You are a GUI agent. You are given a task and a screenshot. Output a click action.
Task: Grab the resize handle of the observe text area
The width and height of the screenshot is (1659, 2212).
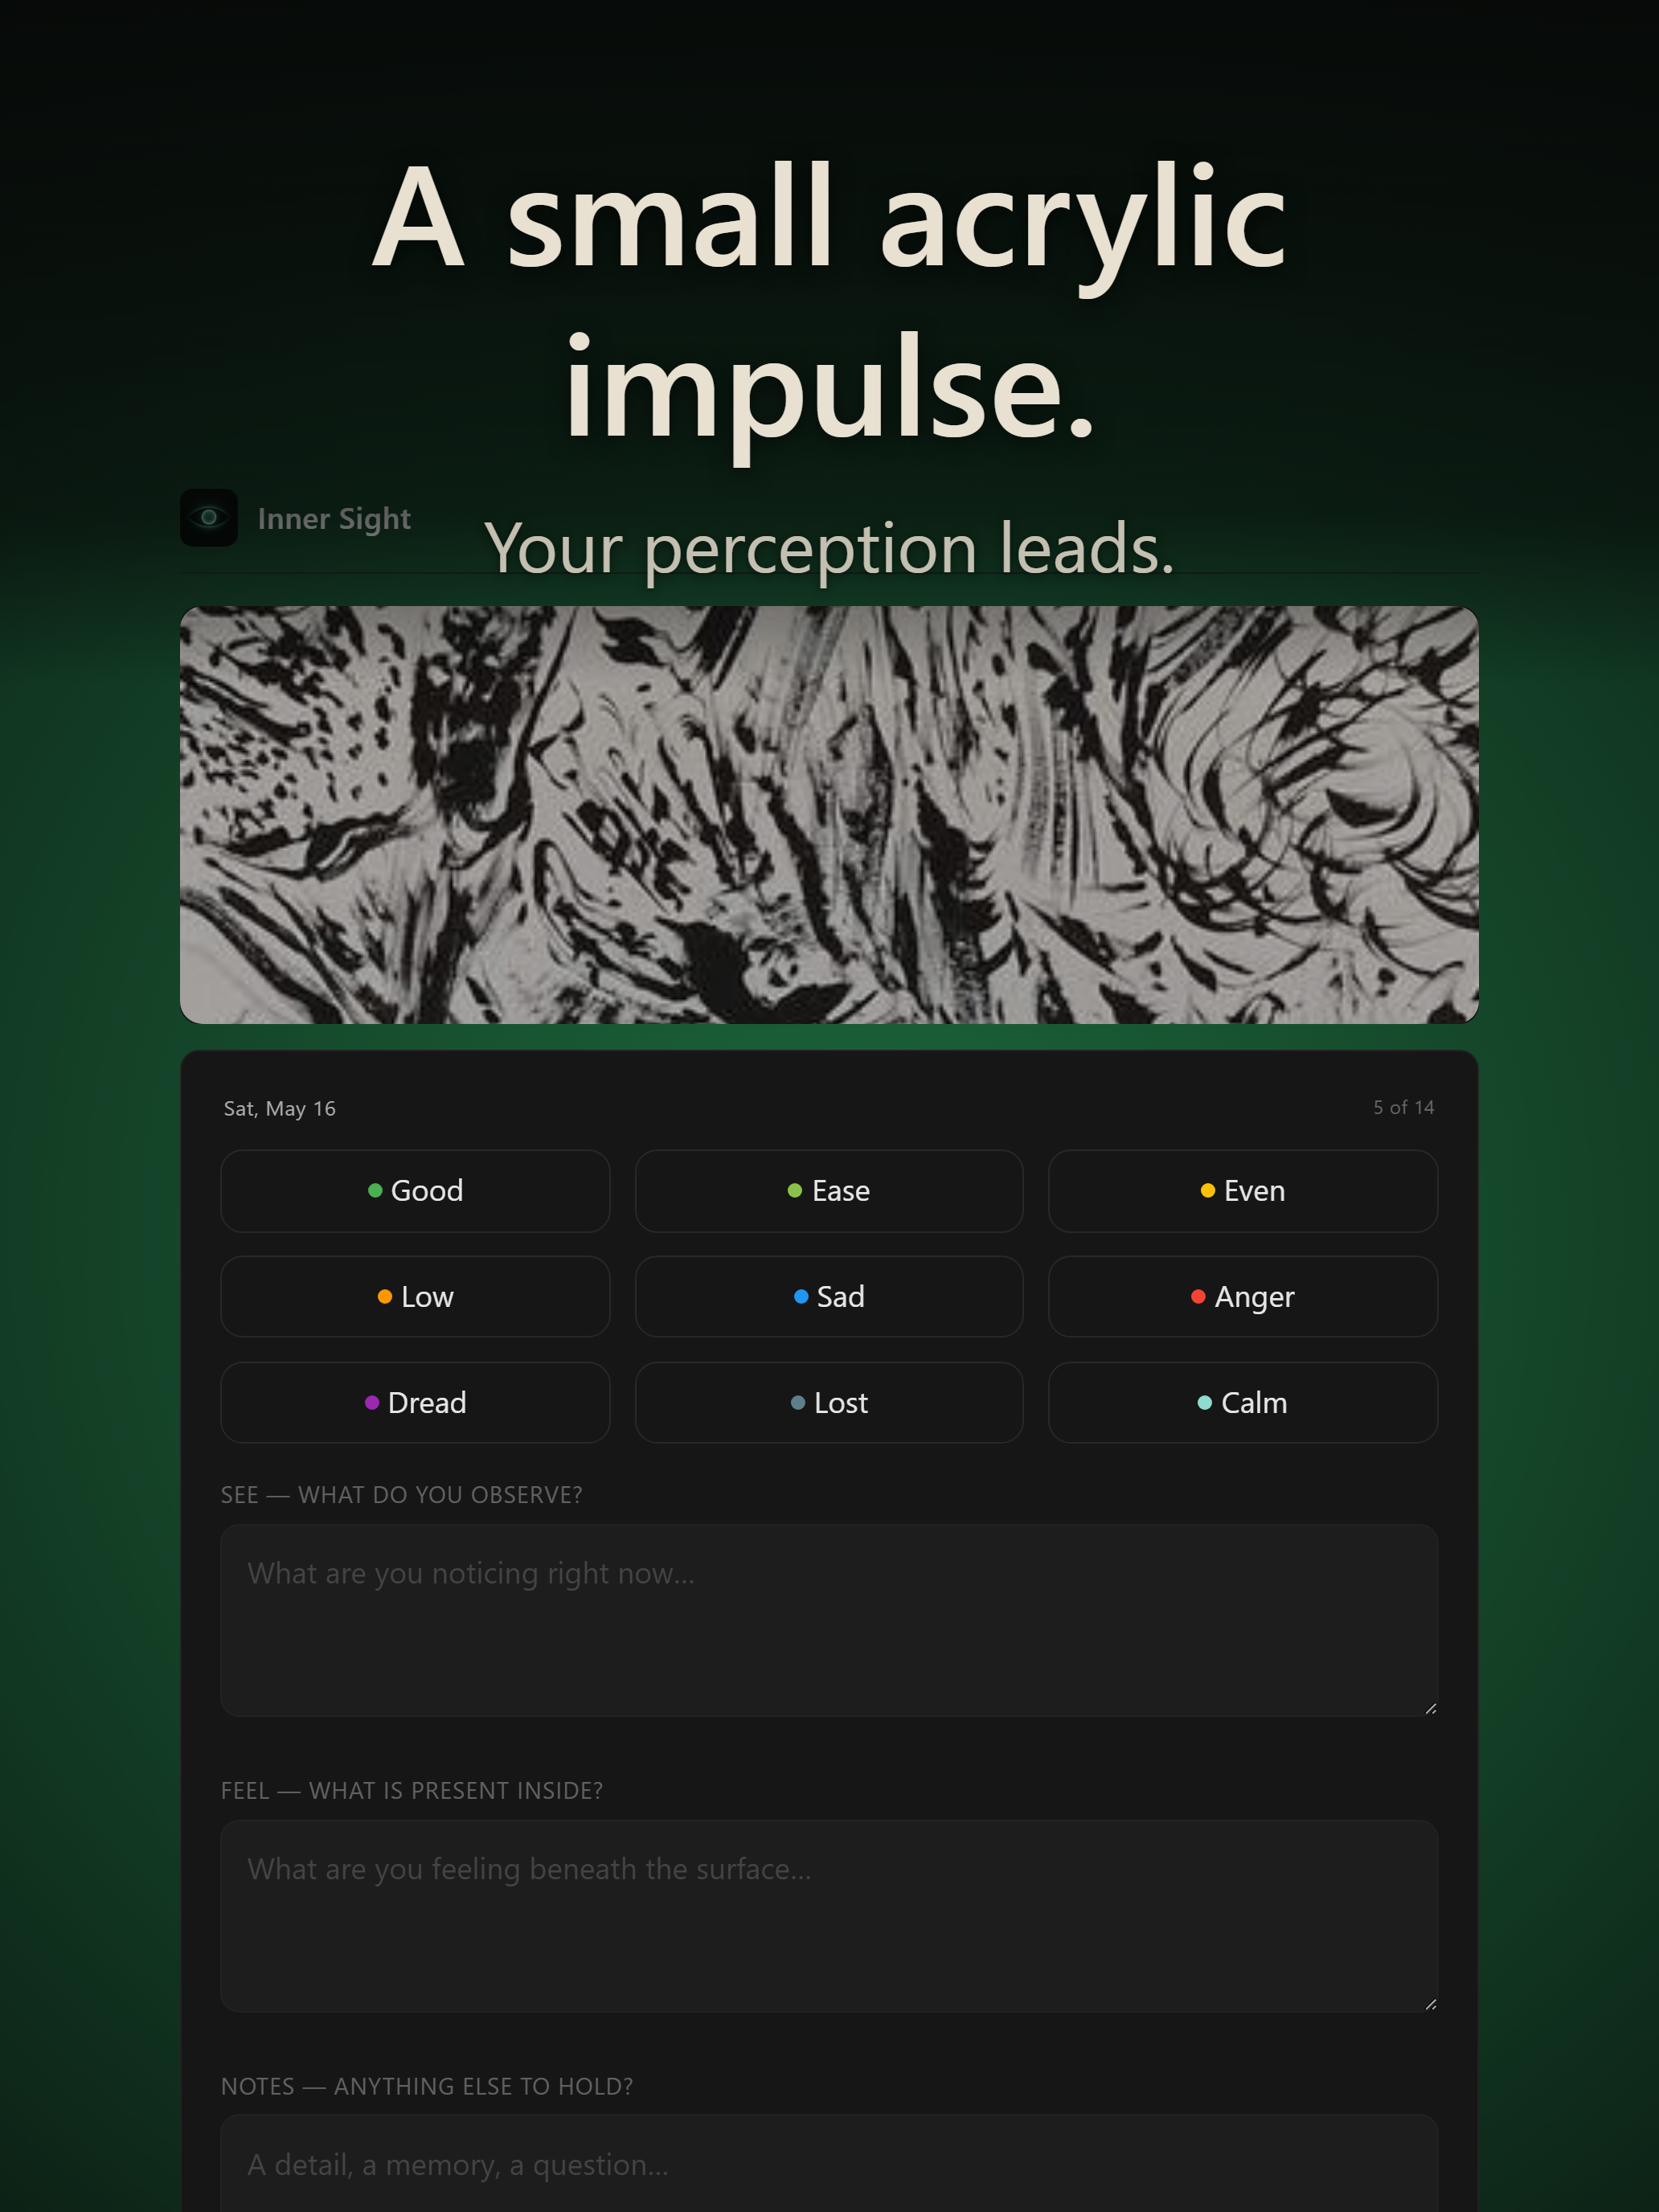[1430, 1708]
